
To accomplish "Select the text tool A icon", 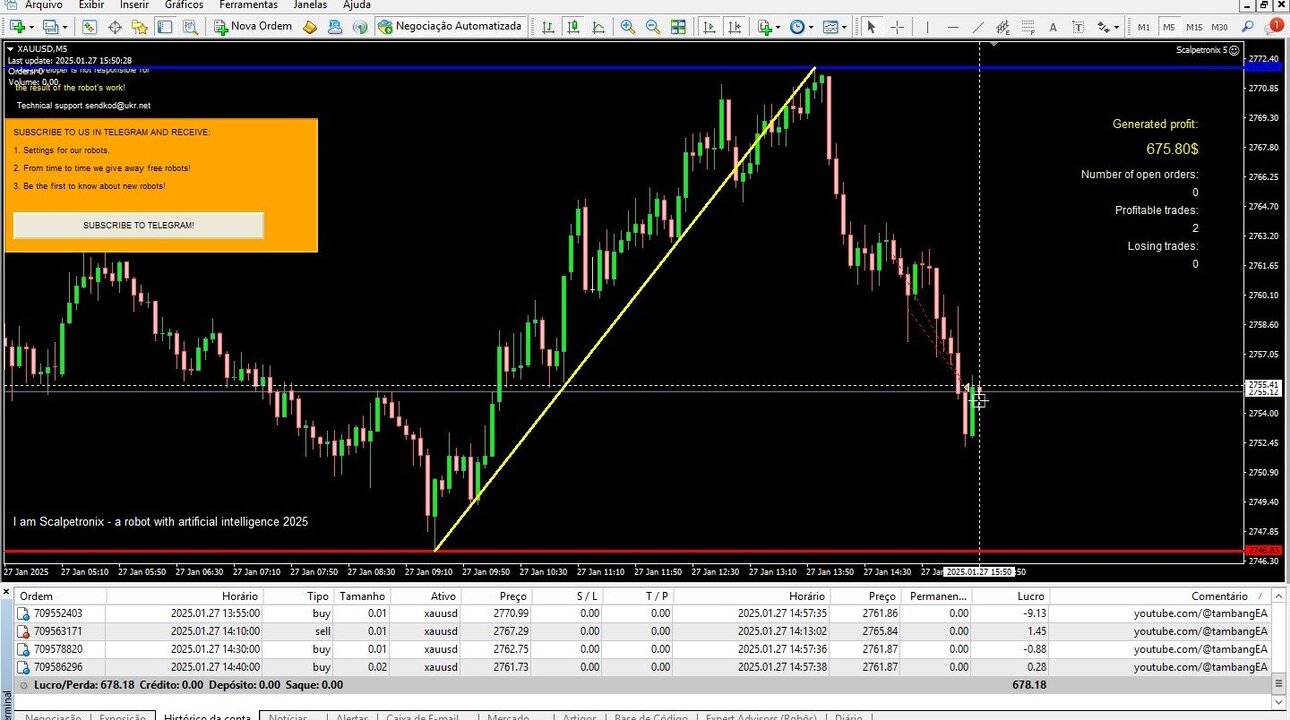I will (x=1053, y=27).
